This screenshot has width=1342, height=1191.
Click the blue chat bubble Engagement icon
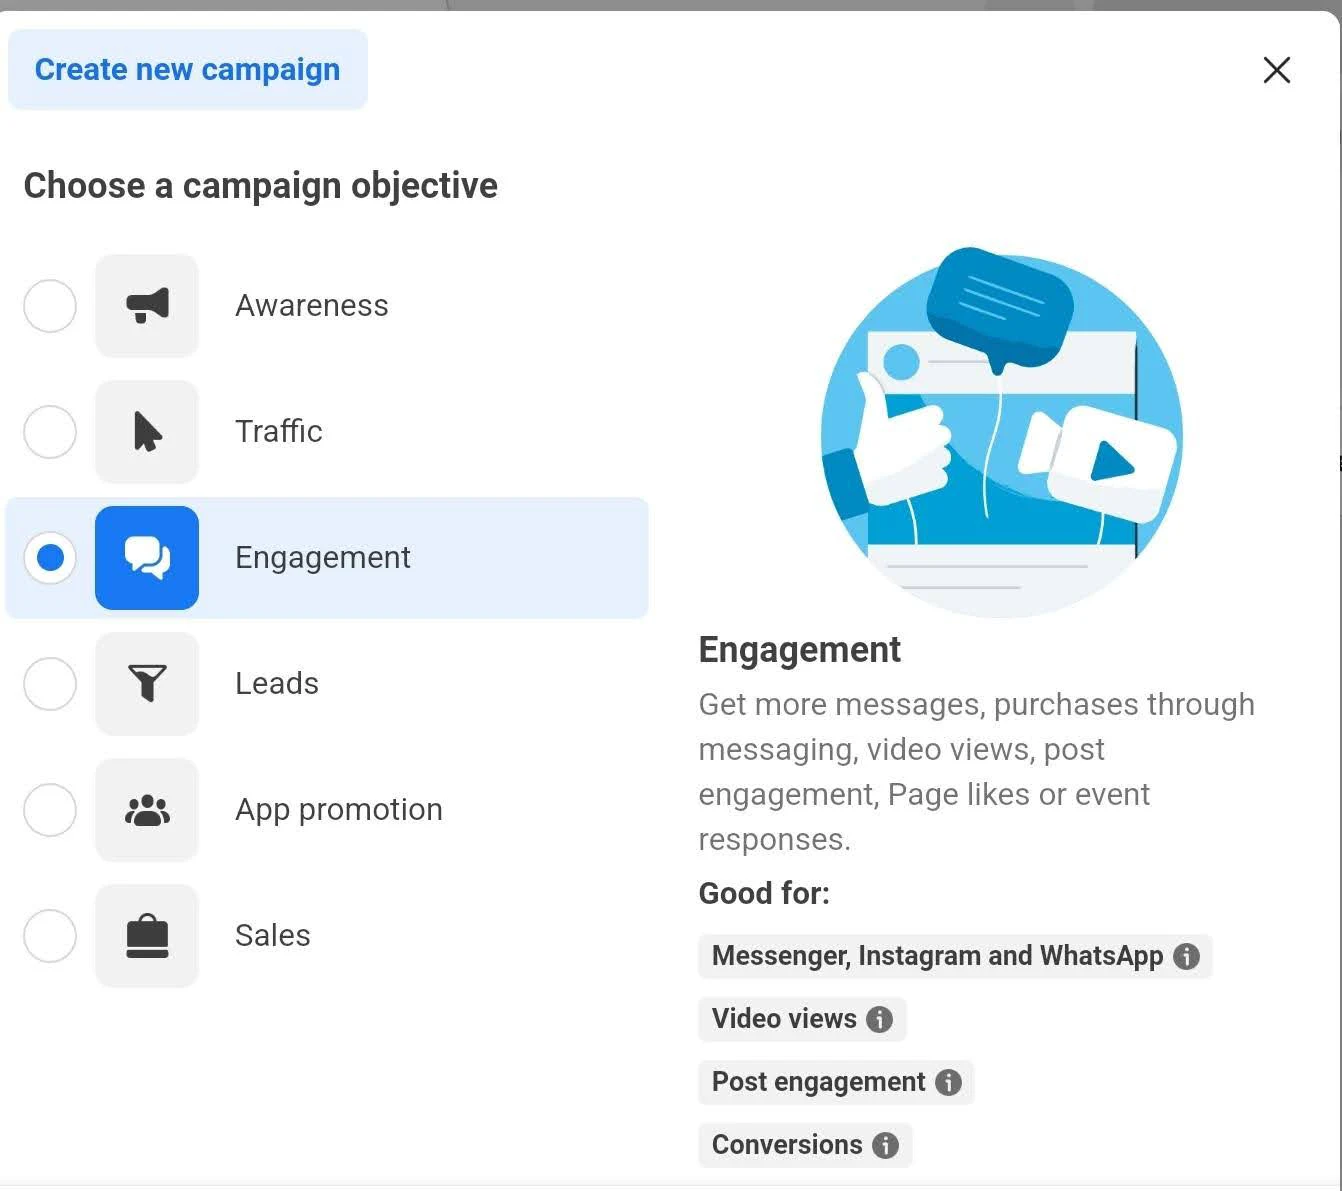pos(146,558)
